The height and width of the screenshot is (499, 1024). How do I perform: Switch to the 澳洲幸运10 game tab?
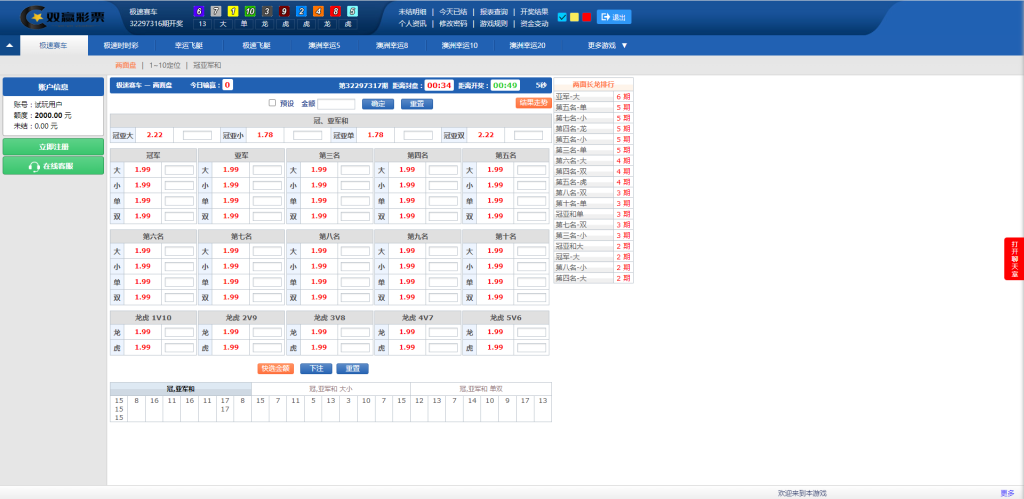(x=459, y=45)
